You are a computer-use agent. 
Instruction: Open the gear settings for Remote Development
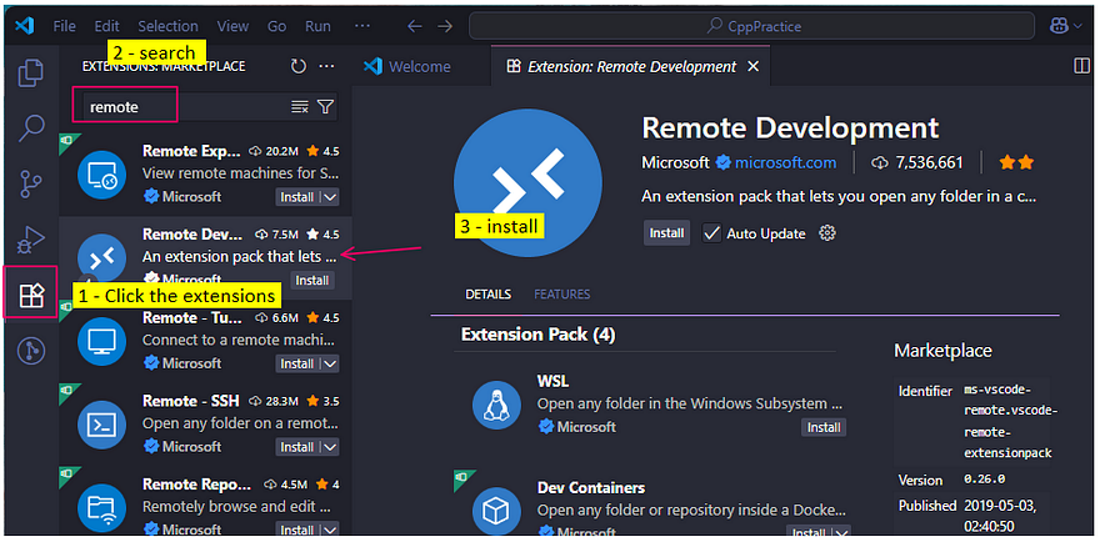pyautogui.click(x=828, y=234)
